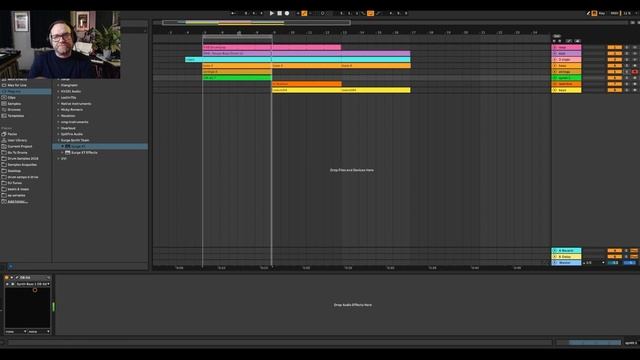Toggle the orange Loop switch

pos(370,13)
